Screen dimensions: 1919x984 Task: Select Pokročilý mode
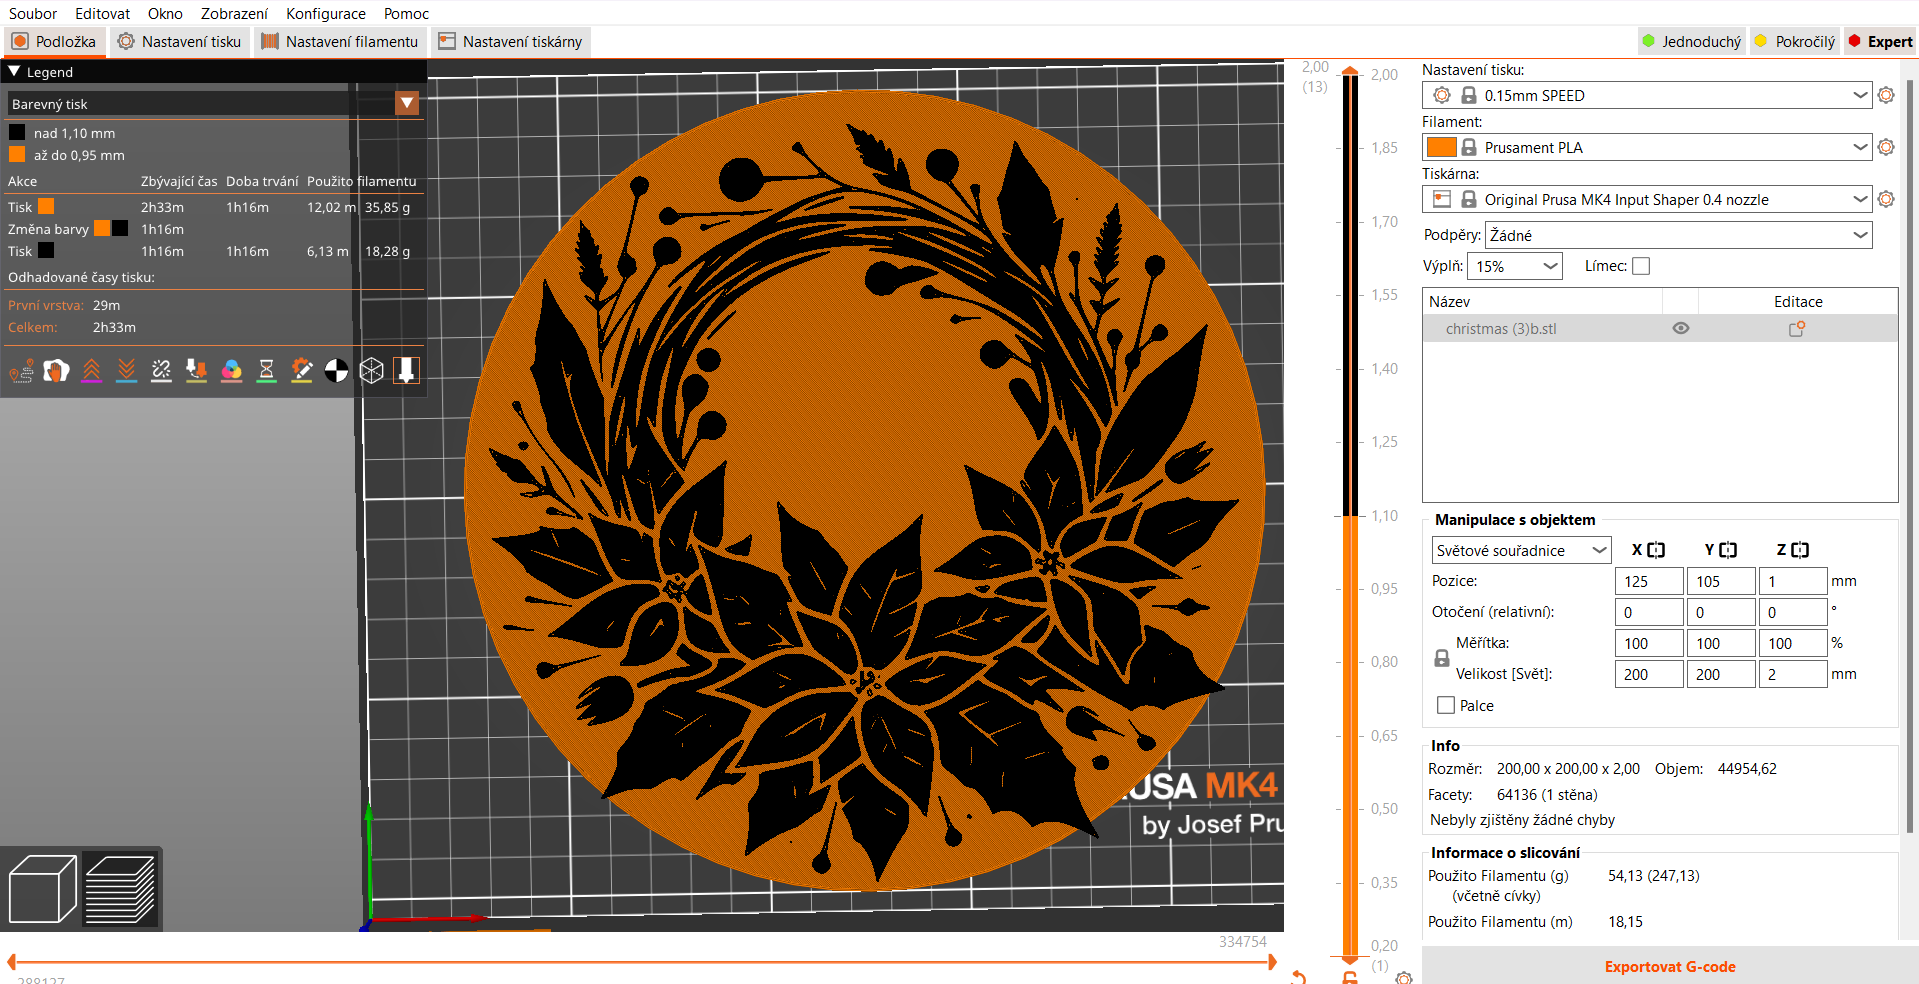pyautogui.click(x=1795, y=41)
